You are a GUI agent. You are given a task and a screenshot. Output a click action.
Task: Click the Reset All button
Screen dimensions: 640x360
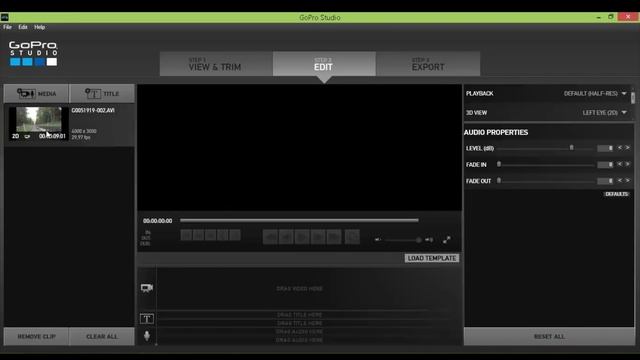(549, 336)
